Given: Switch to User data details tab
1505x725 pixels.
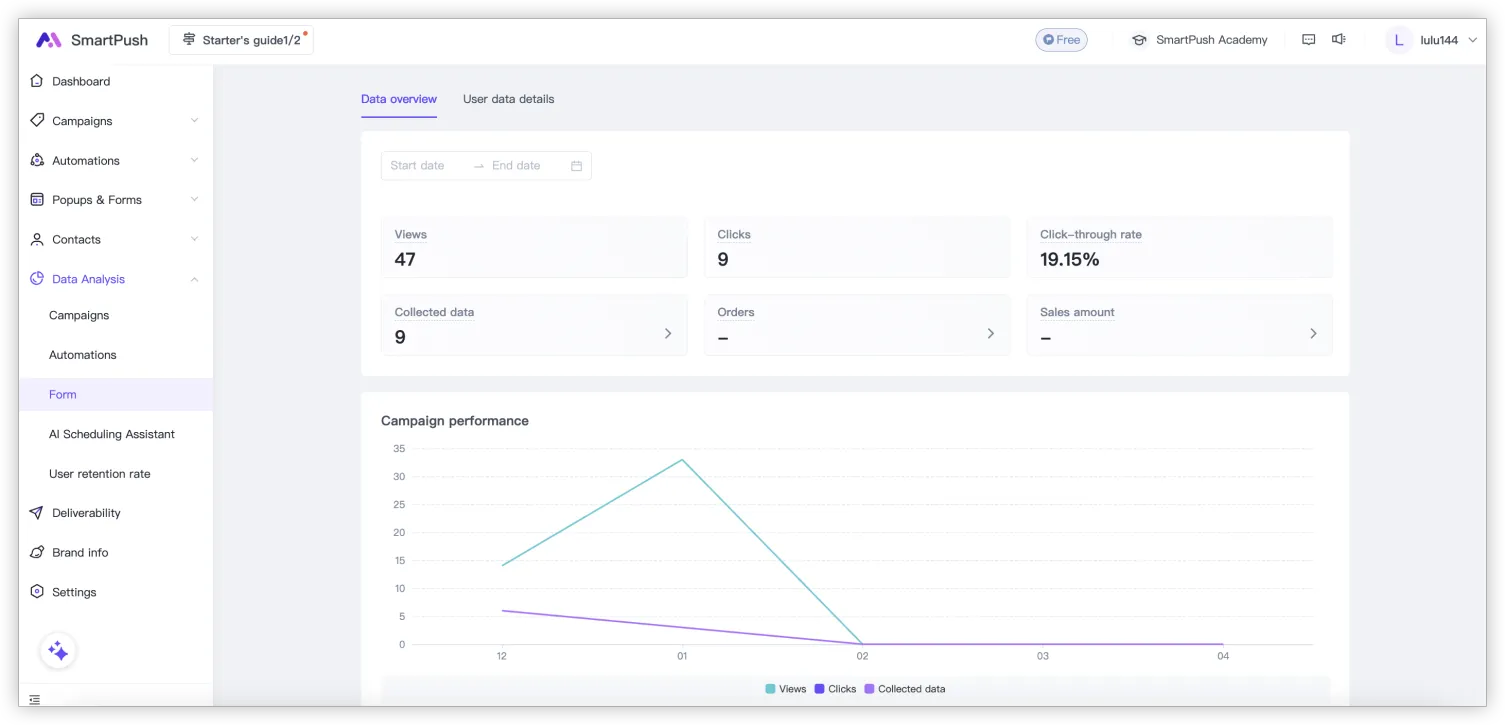Looking at the screenshot, I should click(x=508, y=99).
